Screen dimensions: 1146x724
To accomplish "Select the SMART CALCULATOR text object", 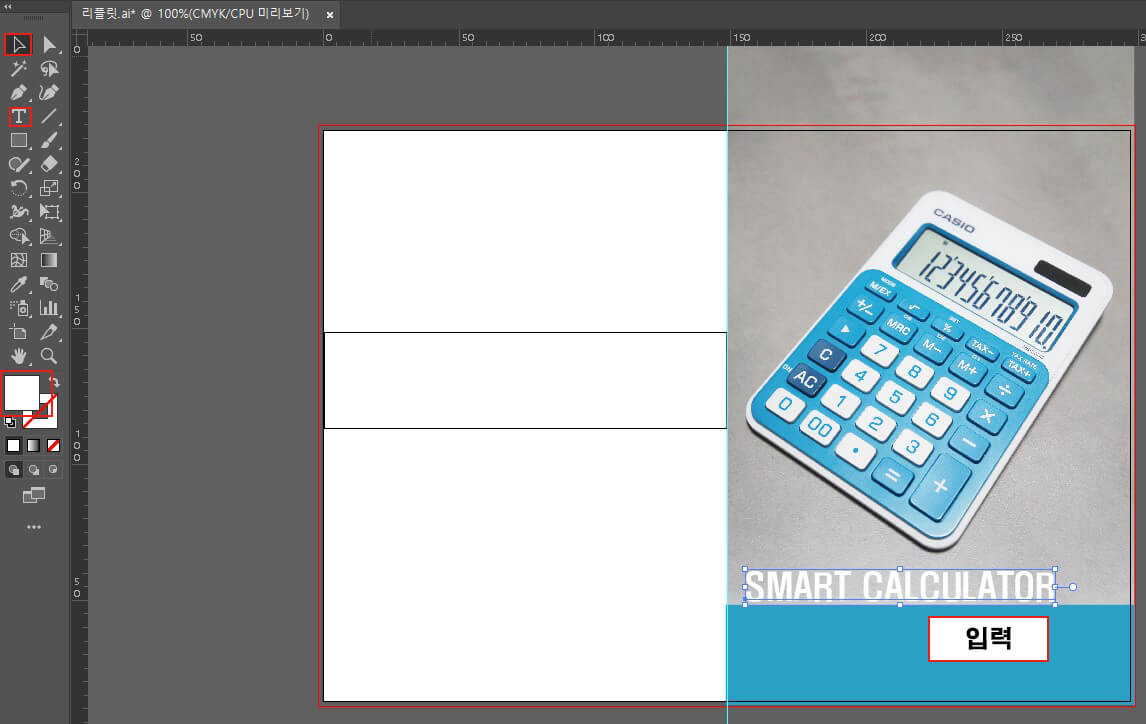I will tap(900, 587).
